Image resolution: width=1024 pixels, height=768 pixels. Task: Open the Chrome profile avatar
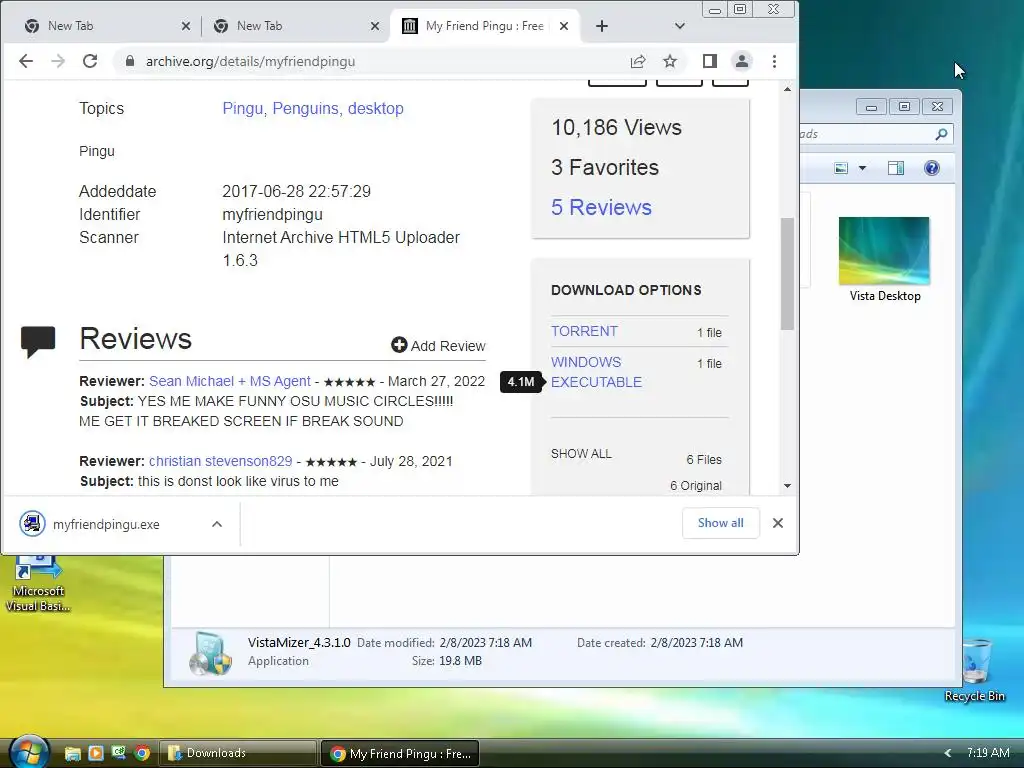(x=742, y=61)
